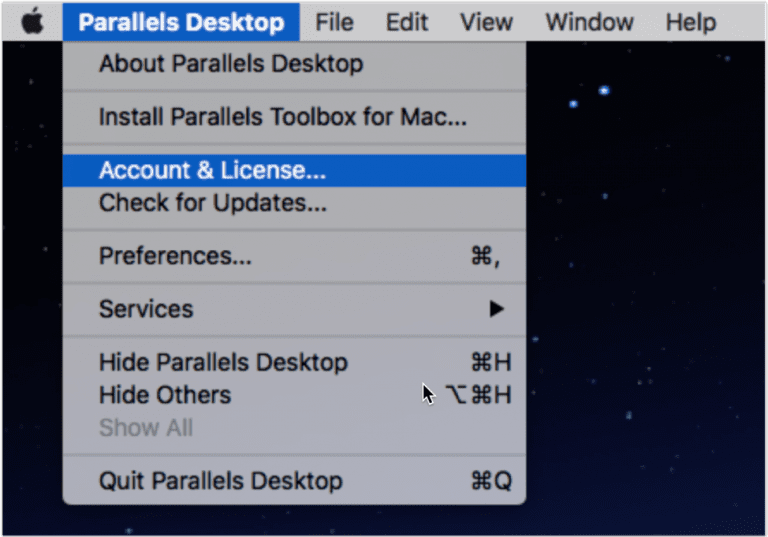The width and height of the screenshot is (768, 537).
Task: Close the Parallels Desktop menu title
Action: (181, 22)
